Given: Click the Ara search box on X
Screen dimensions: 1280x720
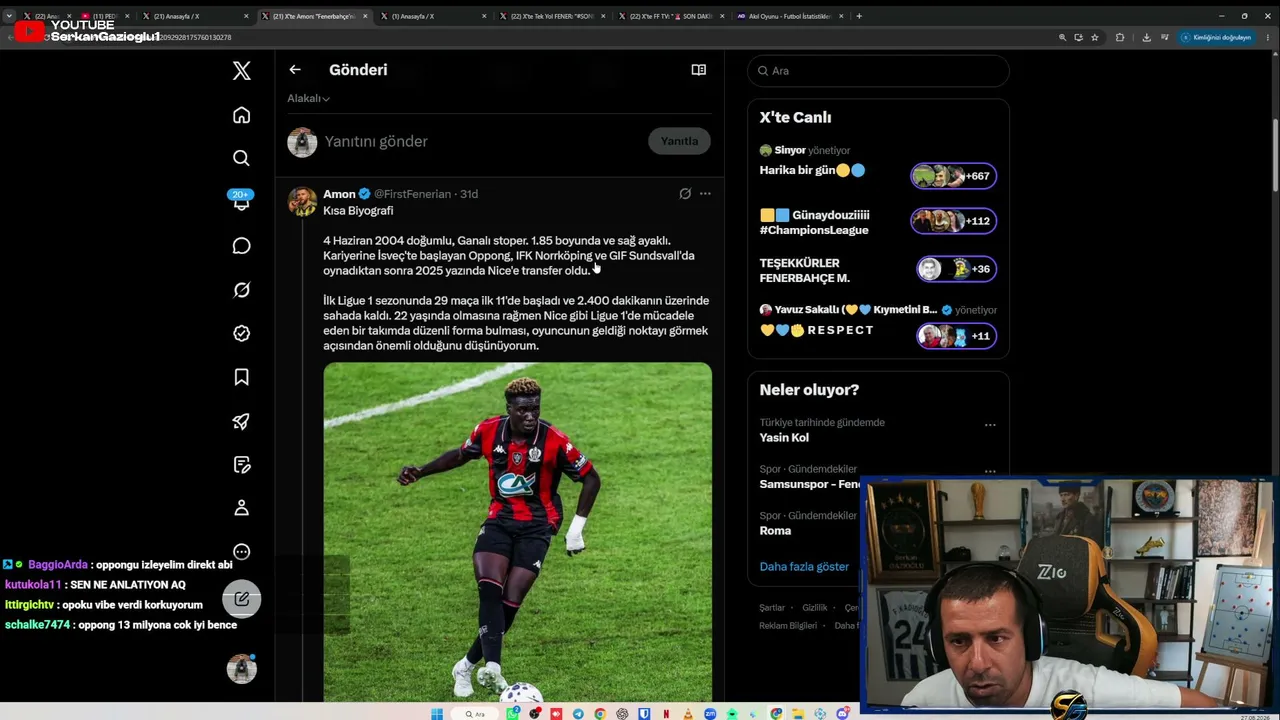Looking at the screenshot, I should (x=878, y=71).
